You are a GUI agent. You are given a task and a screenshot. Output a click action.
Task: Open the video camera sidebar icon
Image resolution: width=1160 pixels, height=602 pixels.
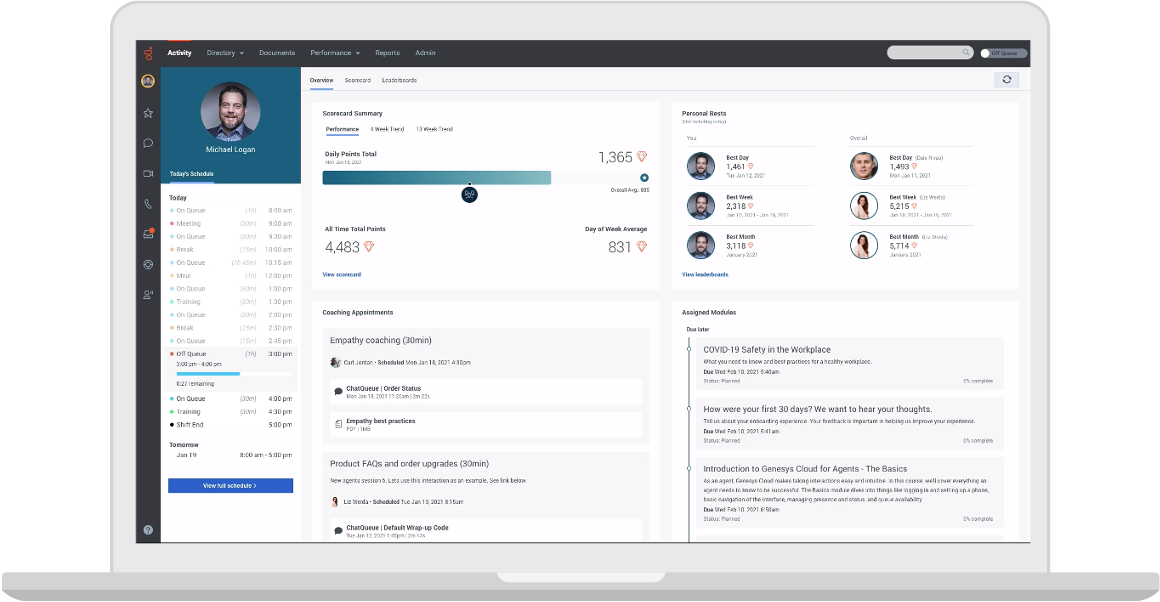(x=148, y=173)
